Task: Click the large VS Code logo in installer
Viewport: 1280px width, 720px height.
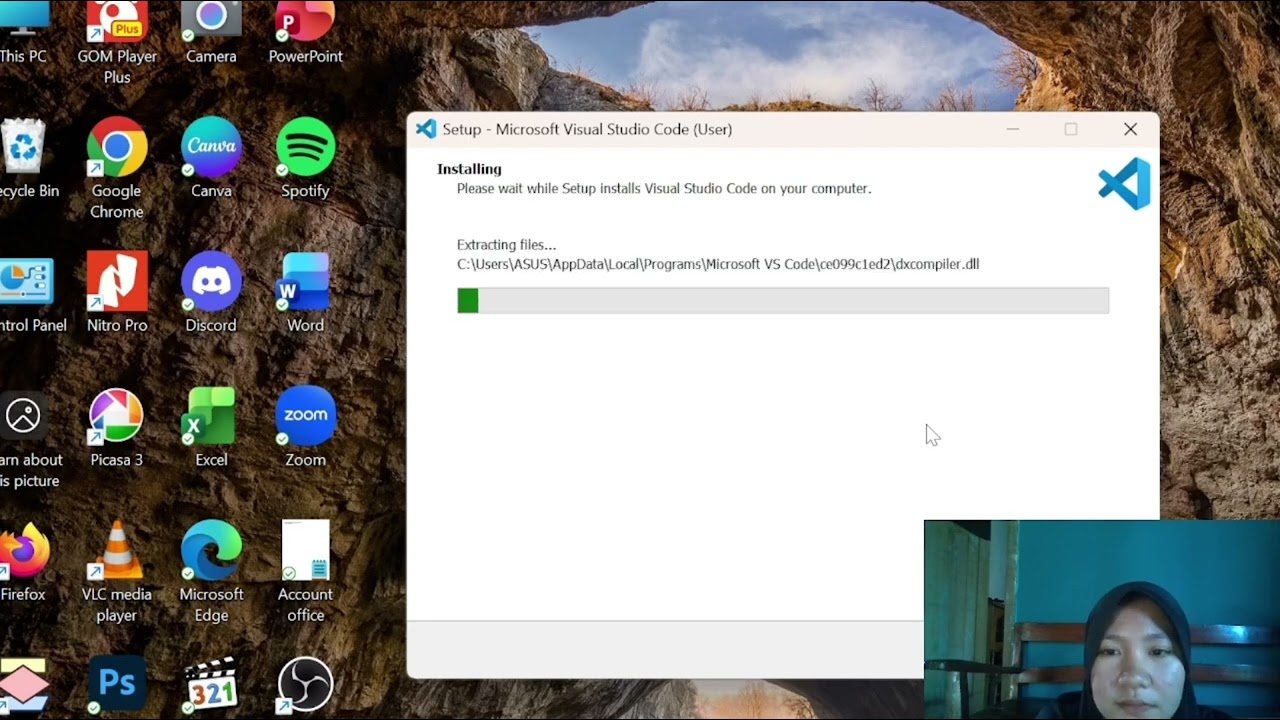Action: tap(1124, 184)
